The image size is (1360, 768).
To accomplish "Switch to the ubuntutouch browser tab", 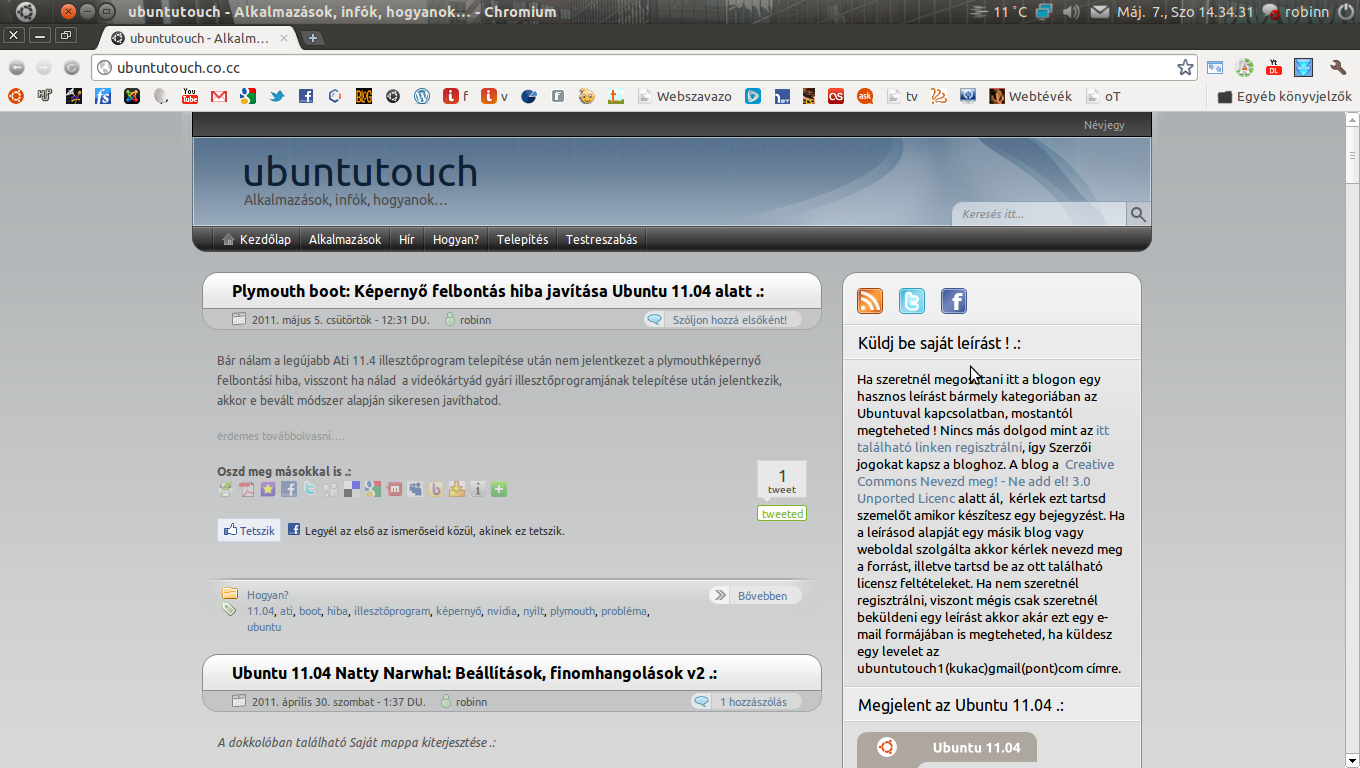I will click(x=200, y=38).
